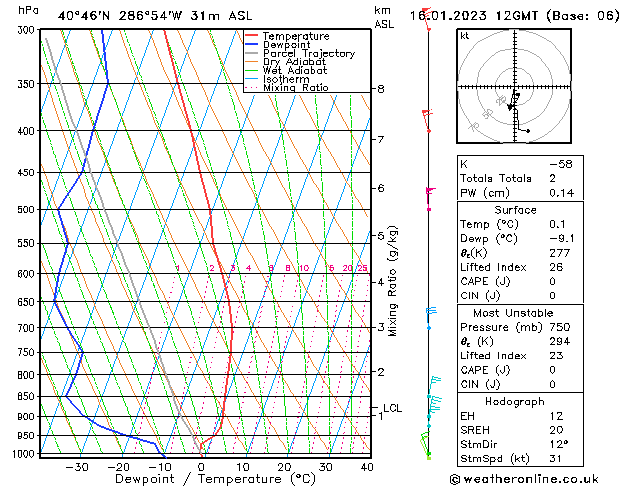Screen dimensions: 629x486
Task: Click the red wind barb near 400 hPa
Action: (x=427, y=120)
